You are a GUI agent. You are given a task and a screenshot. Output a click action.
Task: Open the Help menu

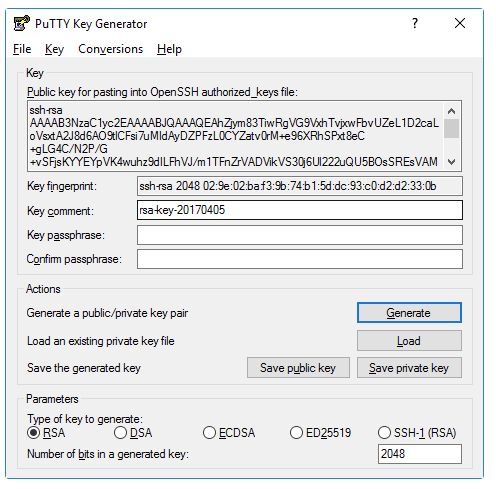pyautogui.click(x=169, y=49)
